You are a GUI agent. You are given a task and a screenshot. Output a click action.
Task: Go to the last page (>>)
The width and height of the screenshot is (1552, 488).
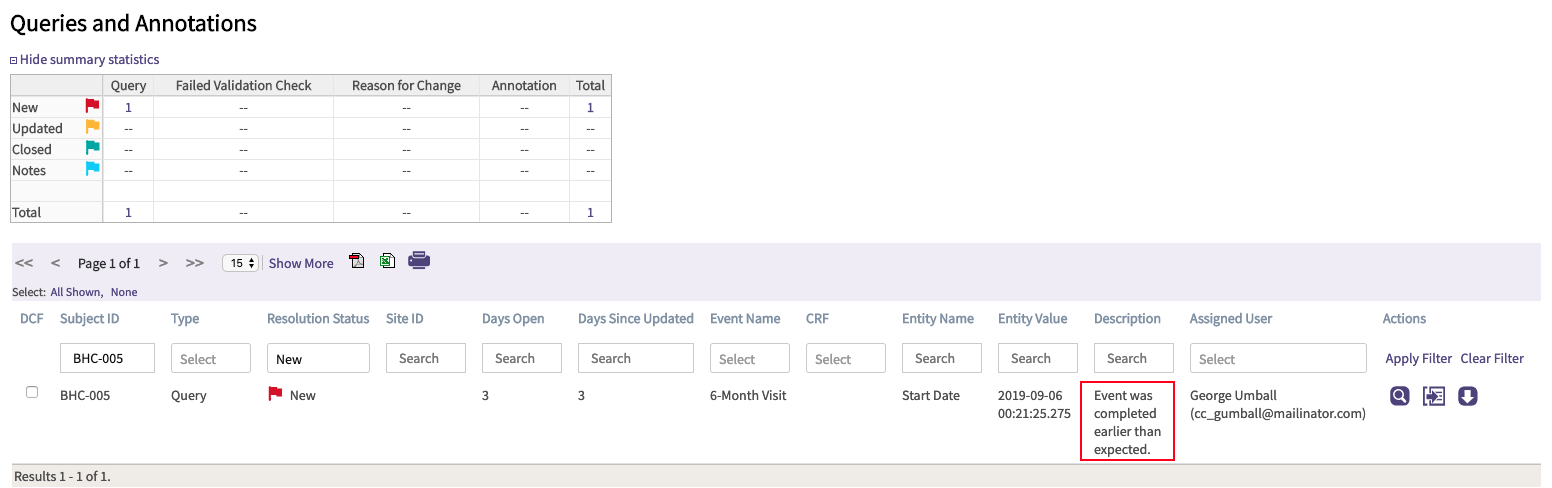click(195, 263)
